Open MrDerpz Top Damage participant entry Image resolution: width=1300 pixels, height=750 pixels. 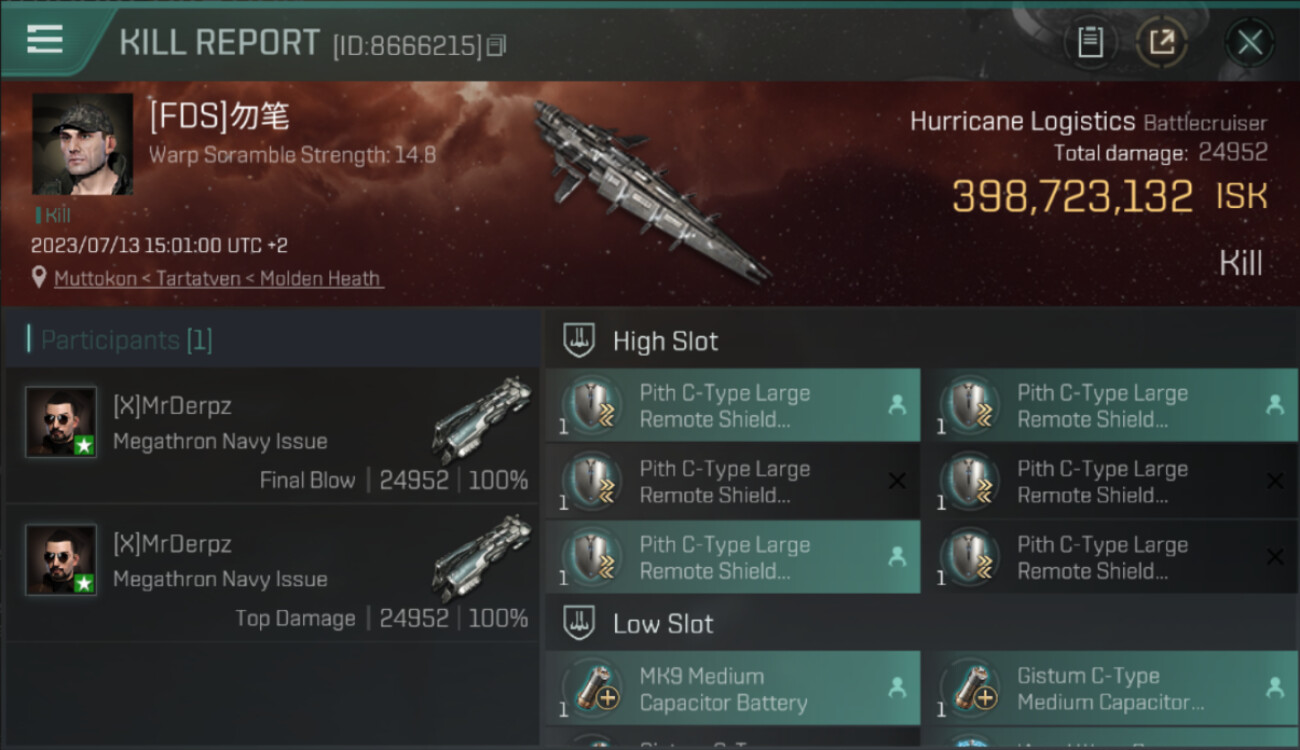(x=272, y=572)
